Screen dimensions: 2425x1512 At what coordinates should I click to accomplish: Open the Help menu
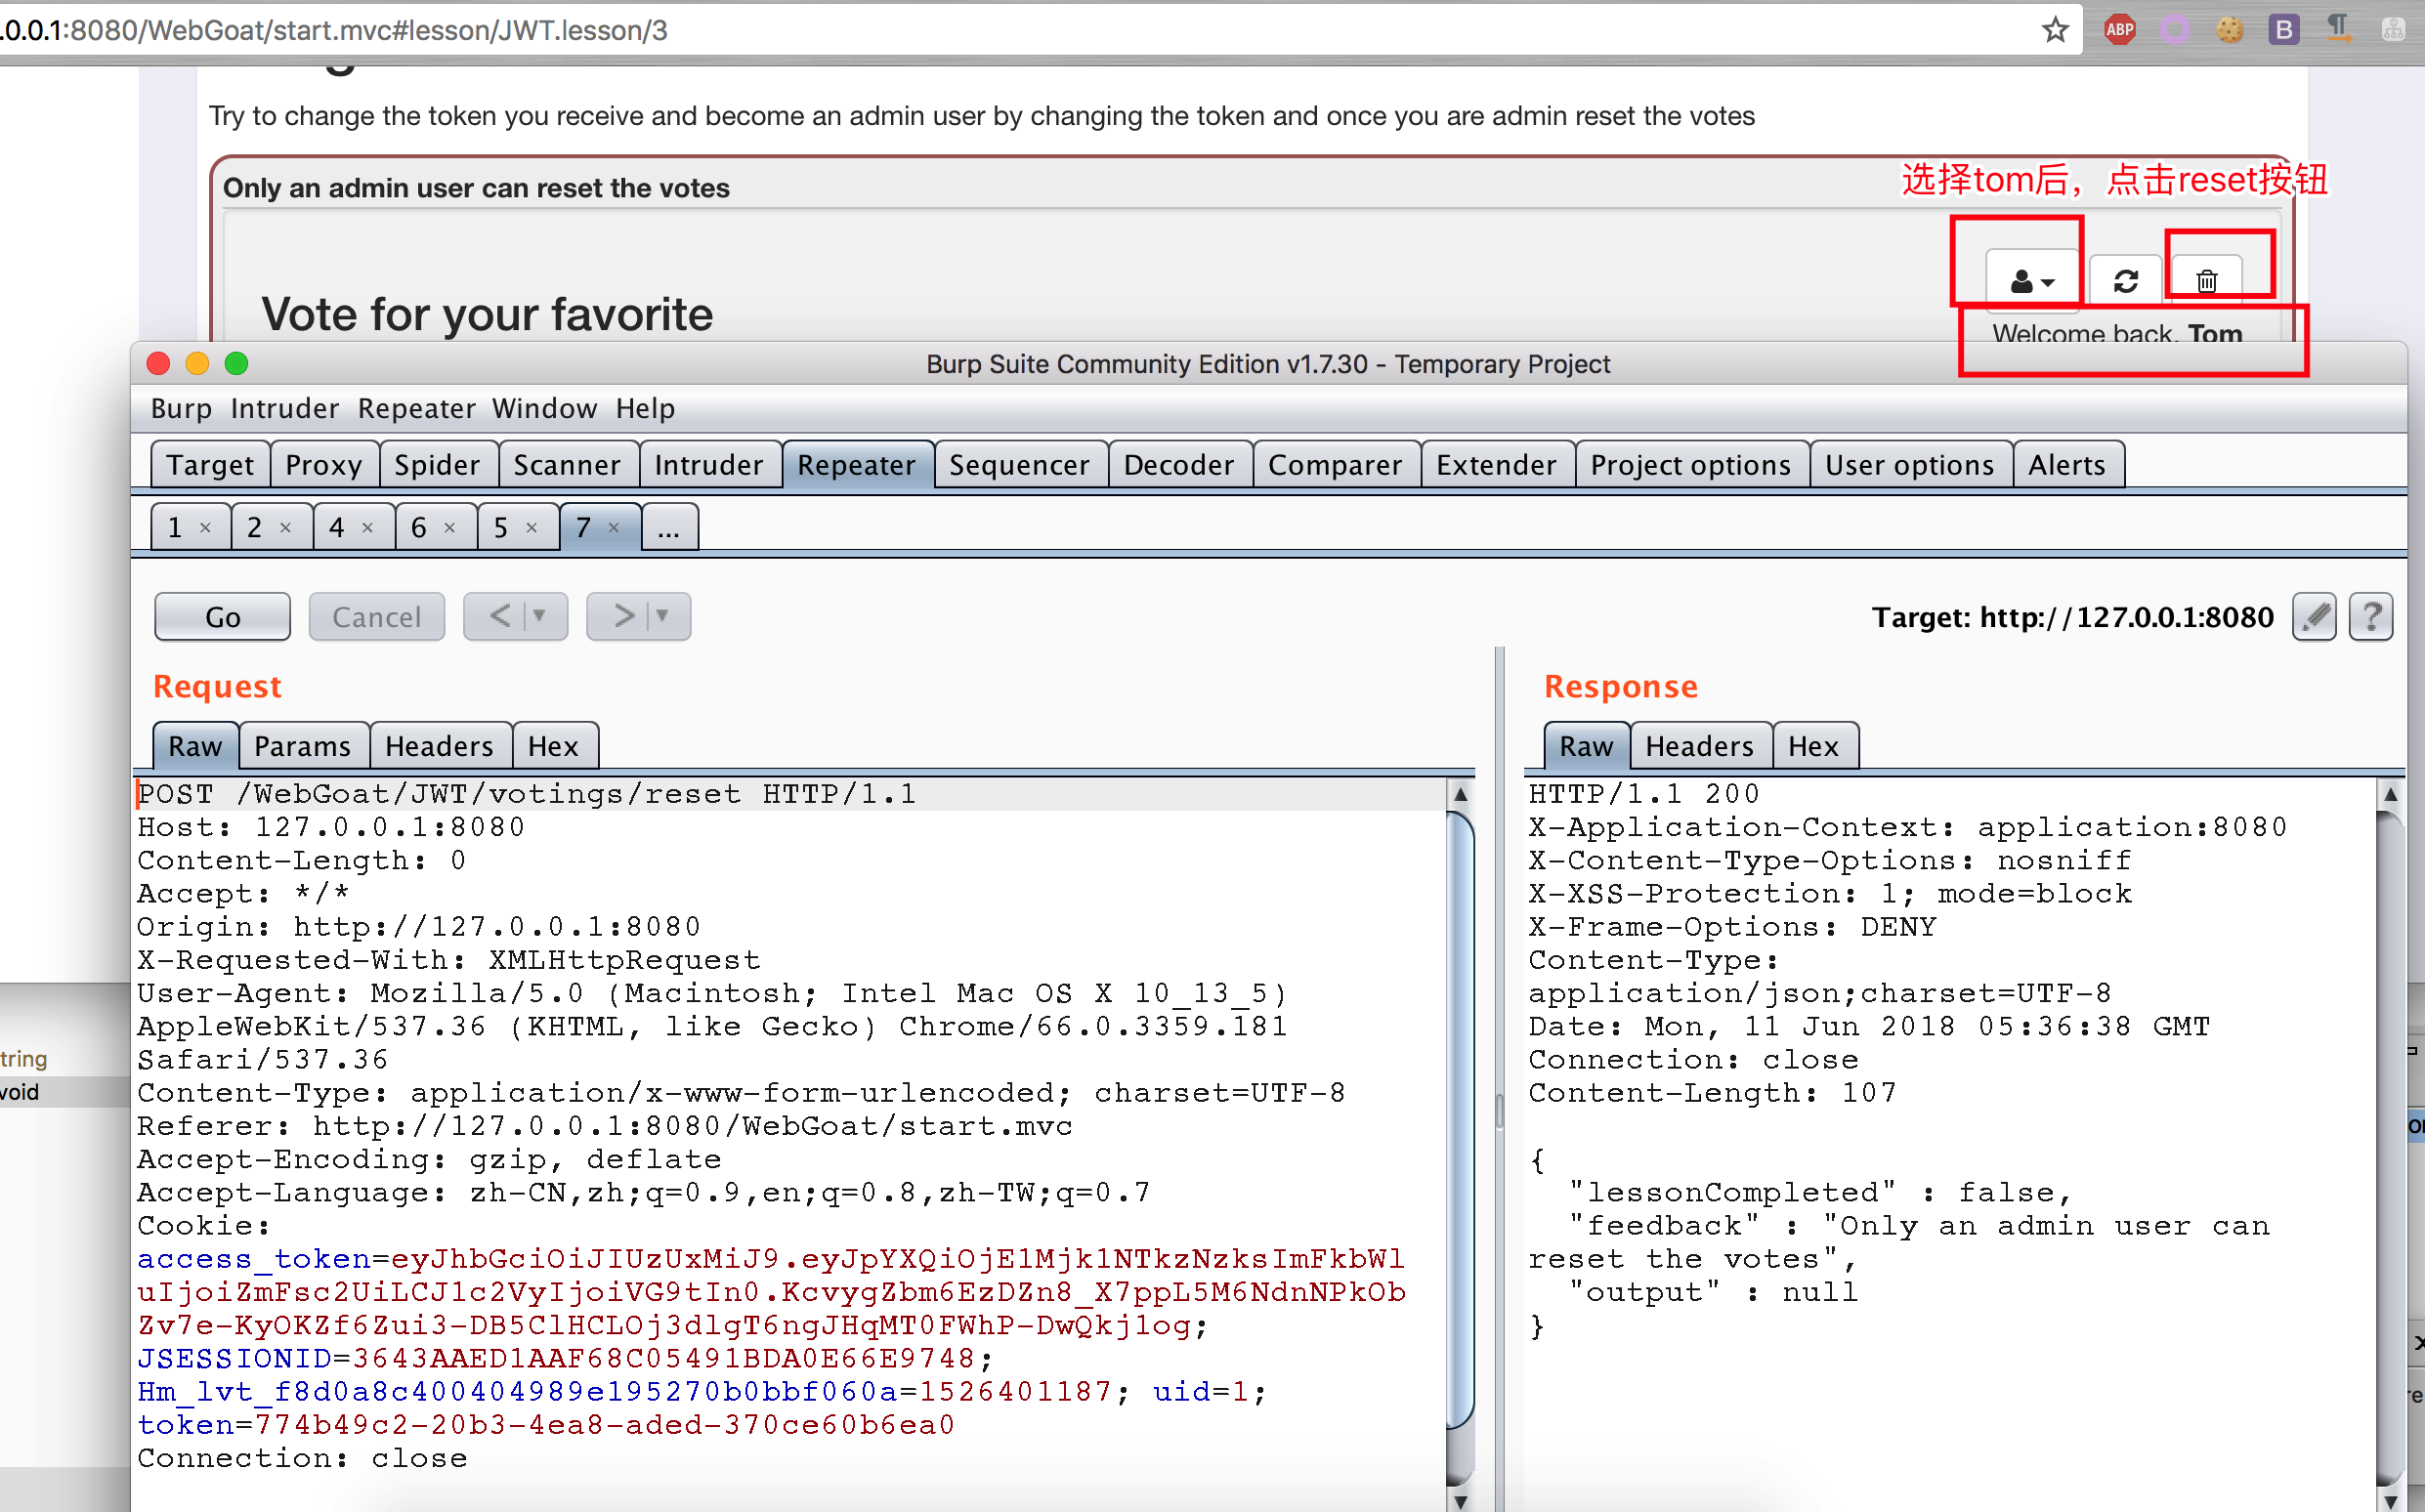(x=645, y=408)
